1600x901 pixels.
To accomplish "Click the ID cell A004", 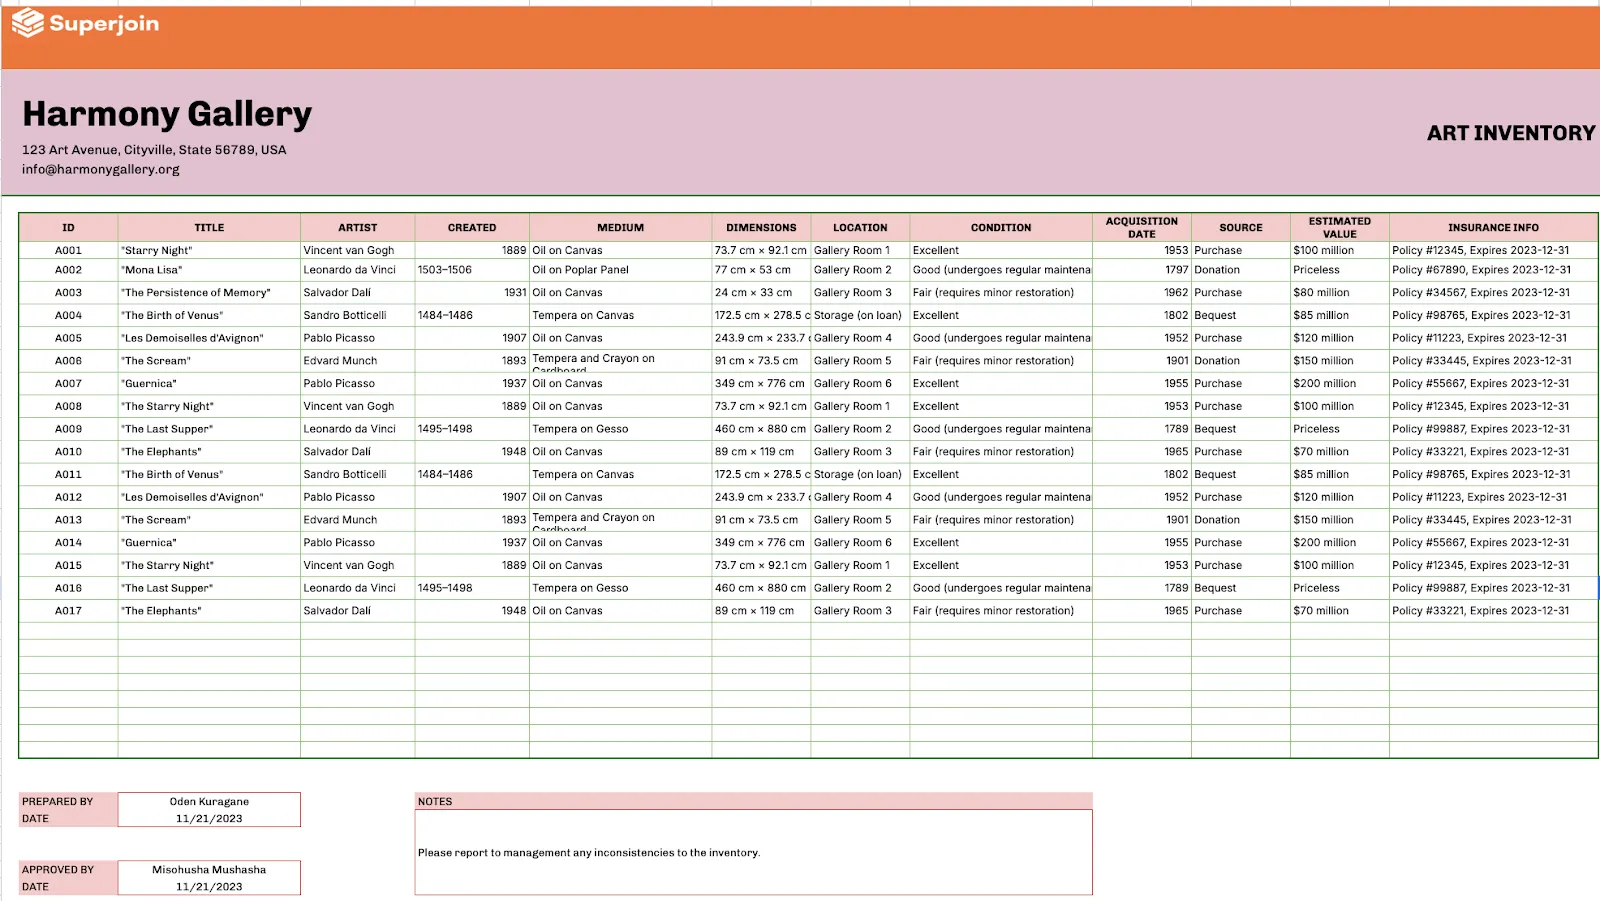I will click(68, 316).
